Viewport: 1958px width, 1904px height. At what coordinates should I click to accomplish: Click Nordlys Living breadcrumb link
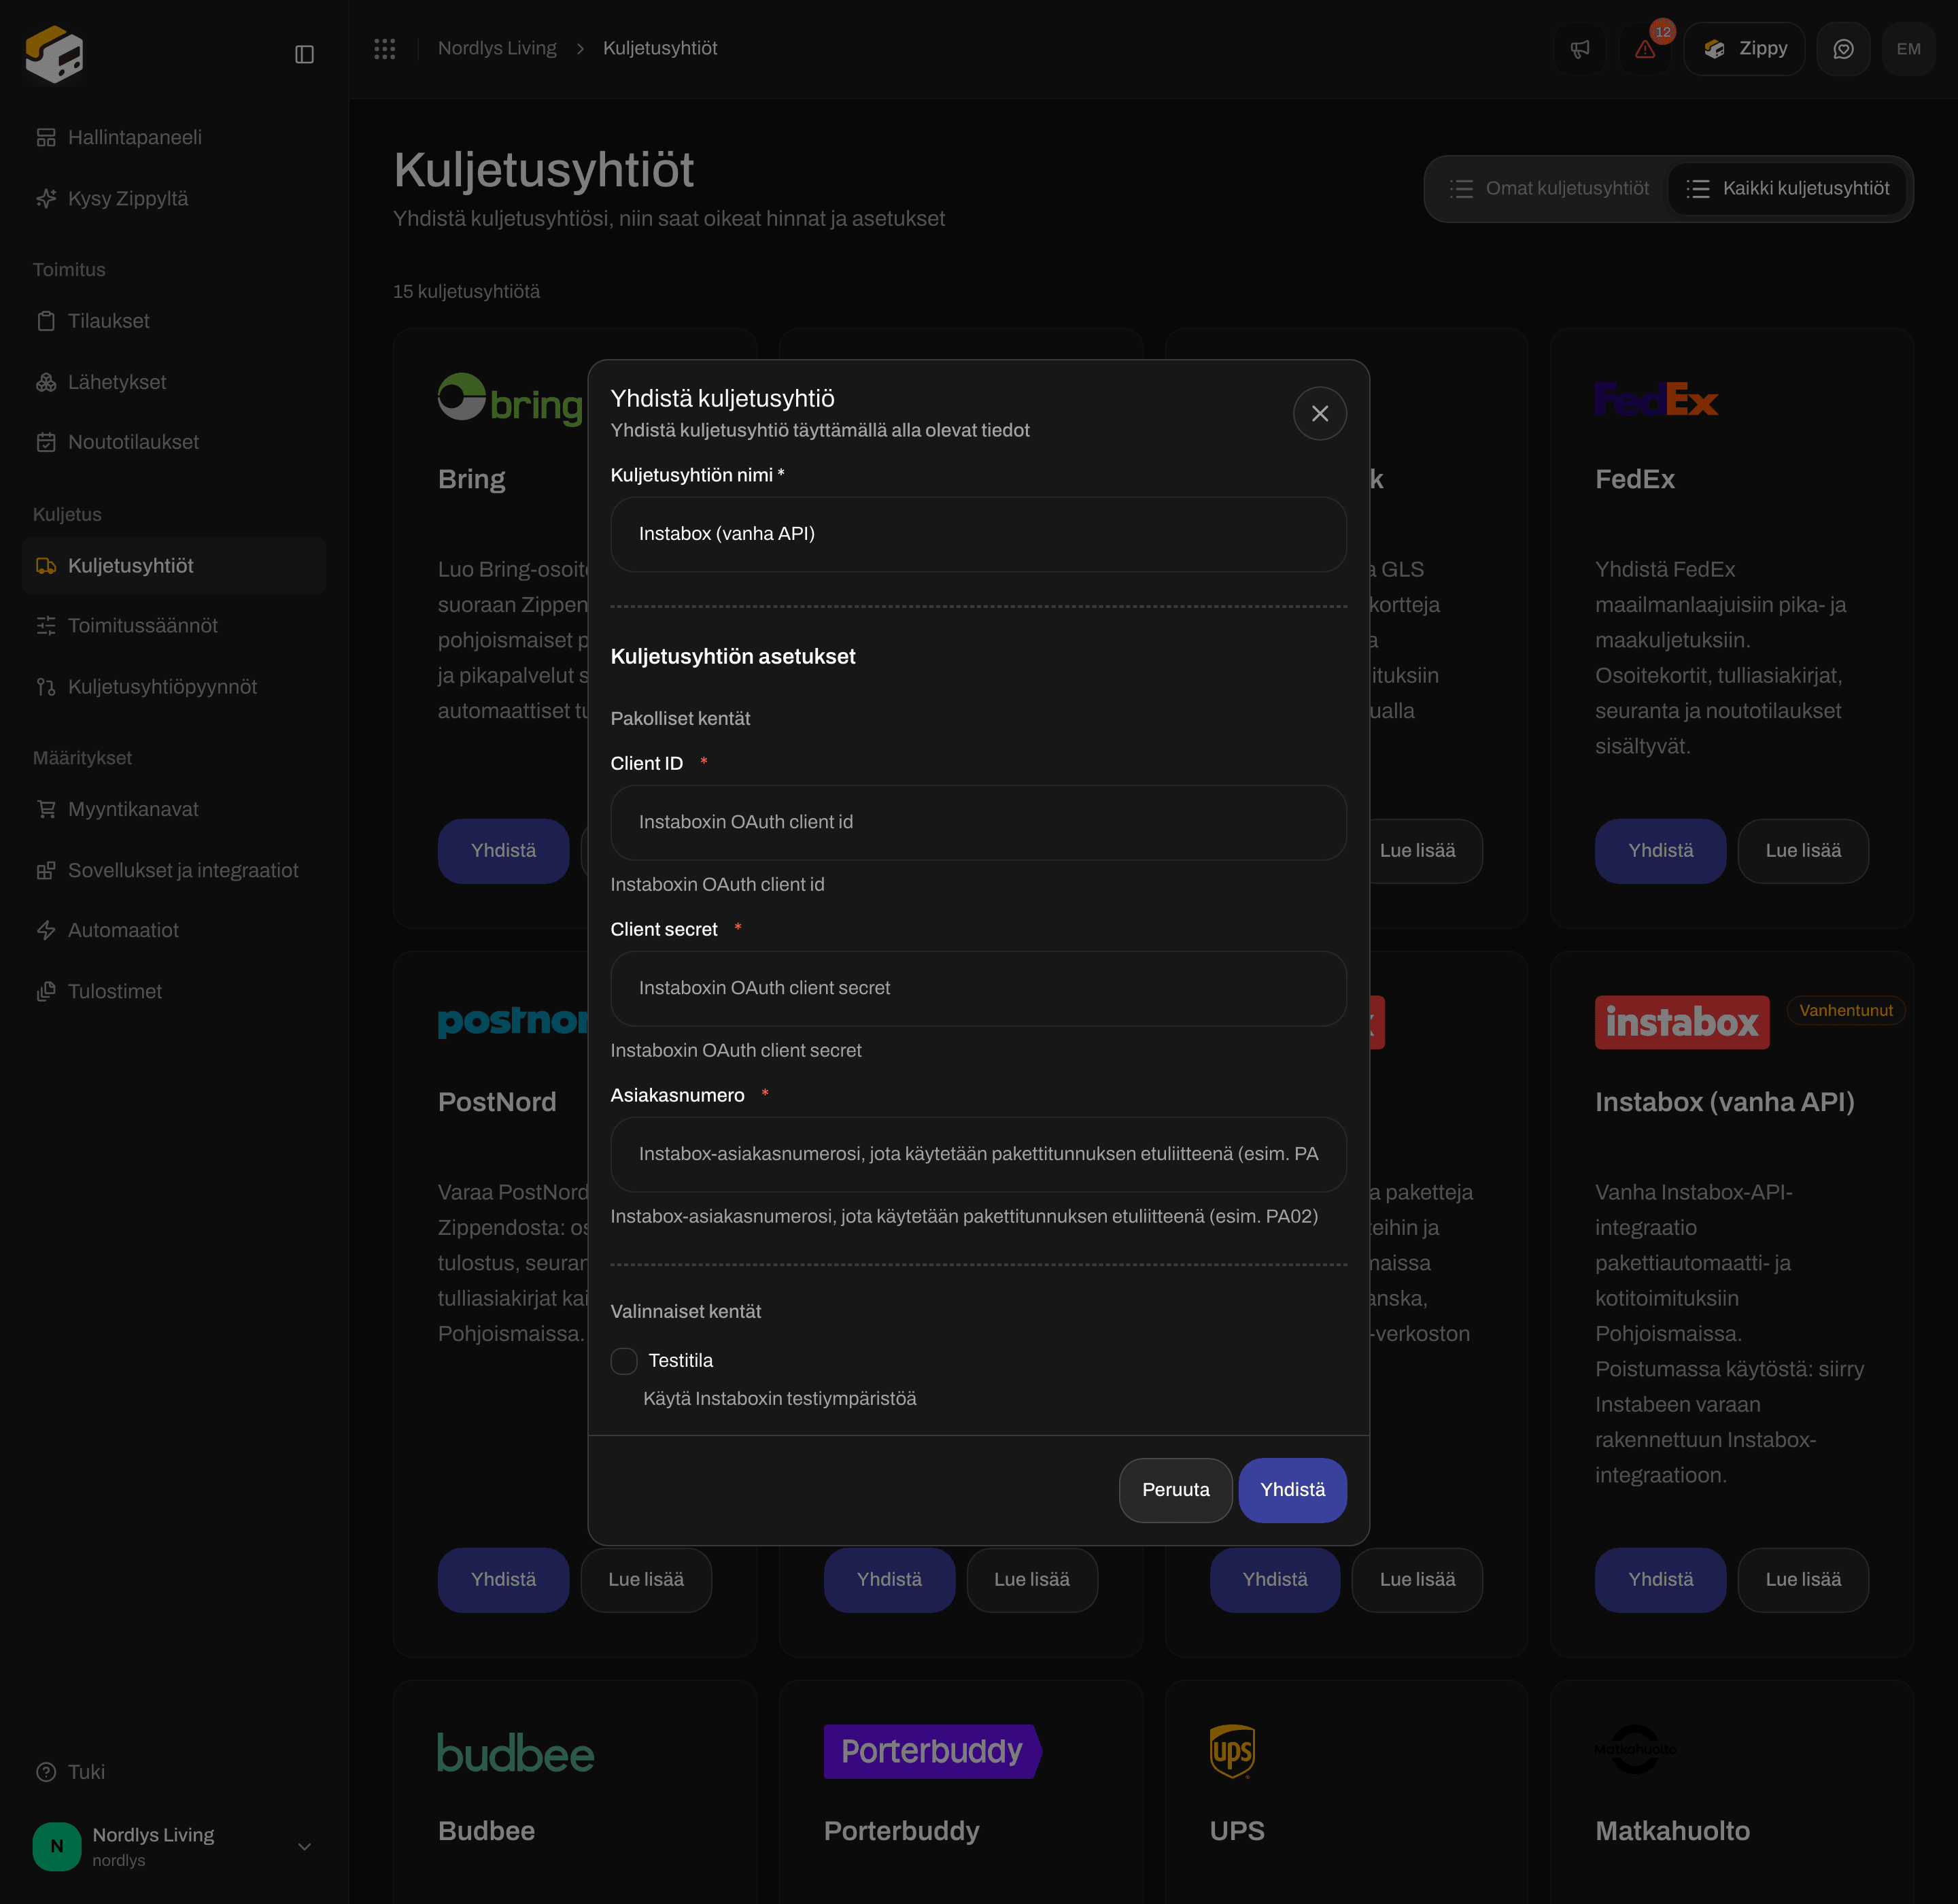pos(497,48)
